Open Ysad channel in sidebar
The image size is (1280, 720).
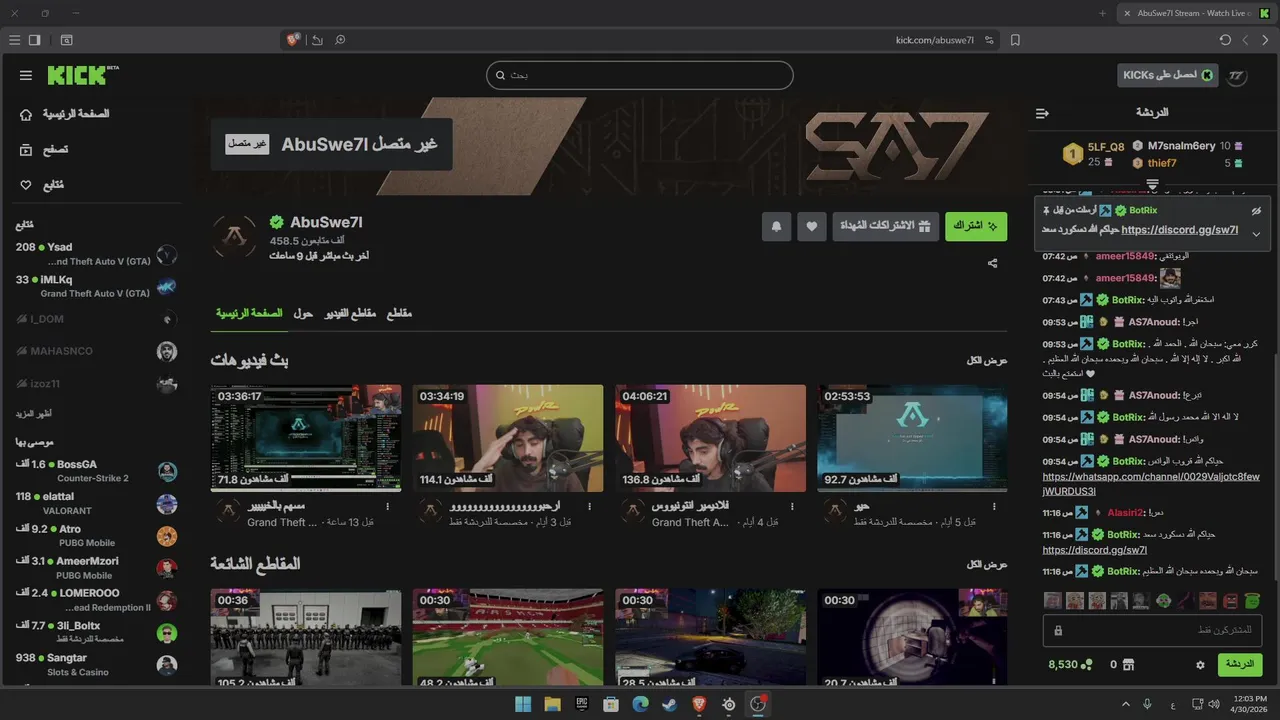[96, 254]
